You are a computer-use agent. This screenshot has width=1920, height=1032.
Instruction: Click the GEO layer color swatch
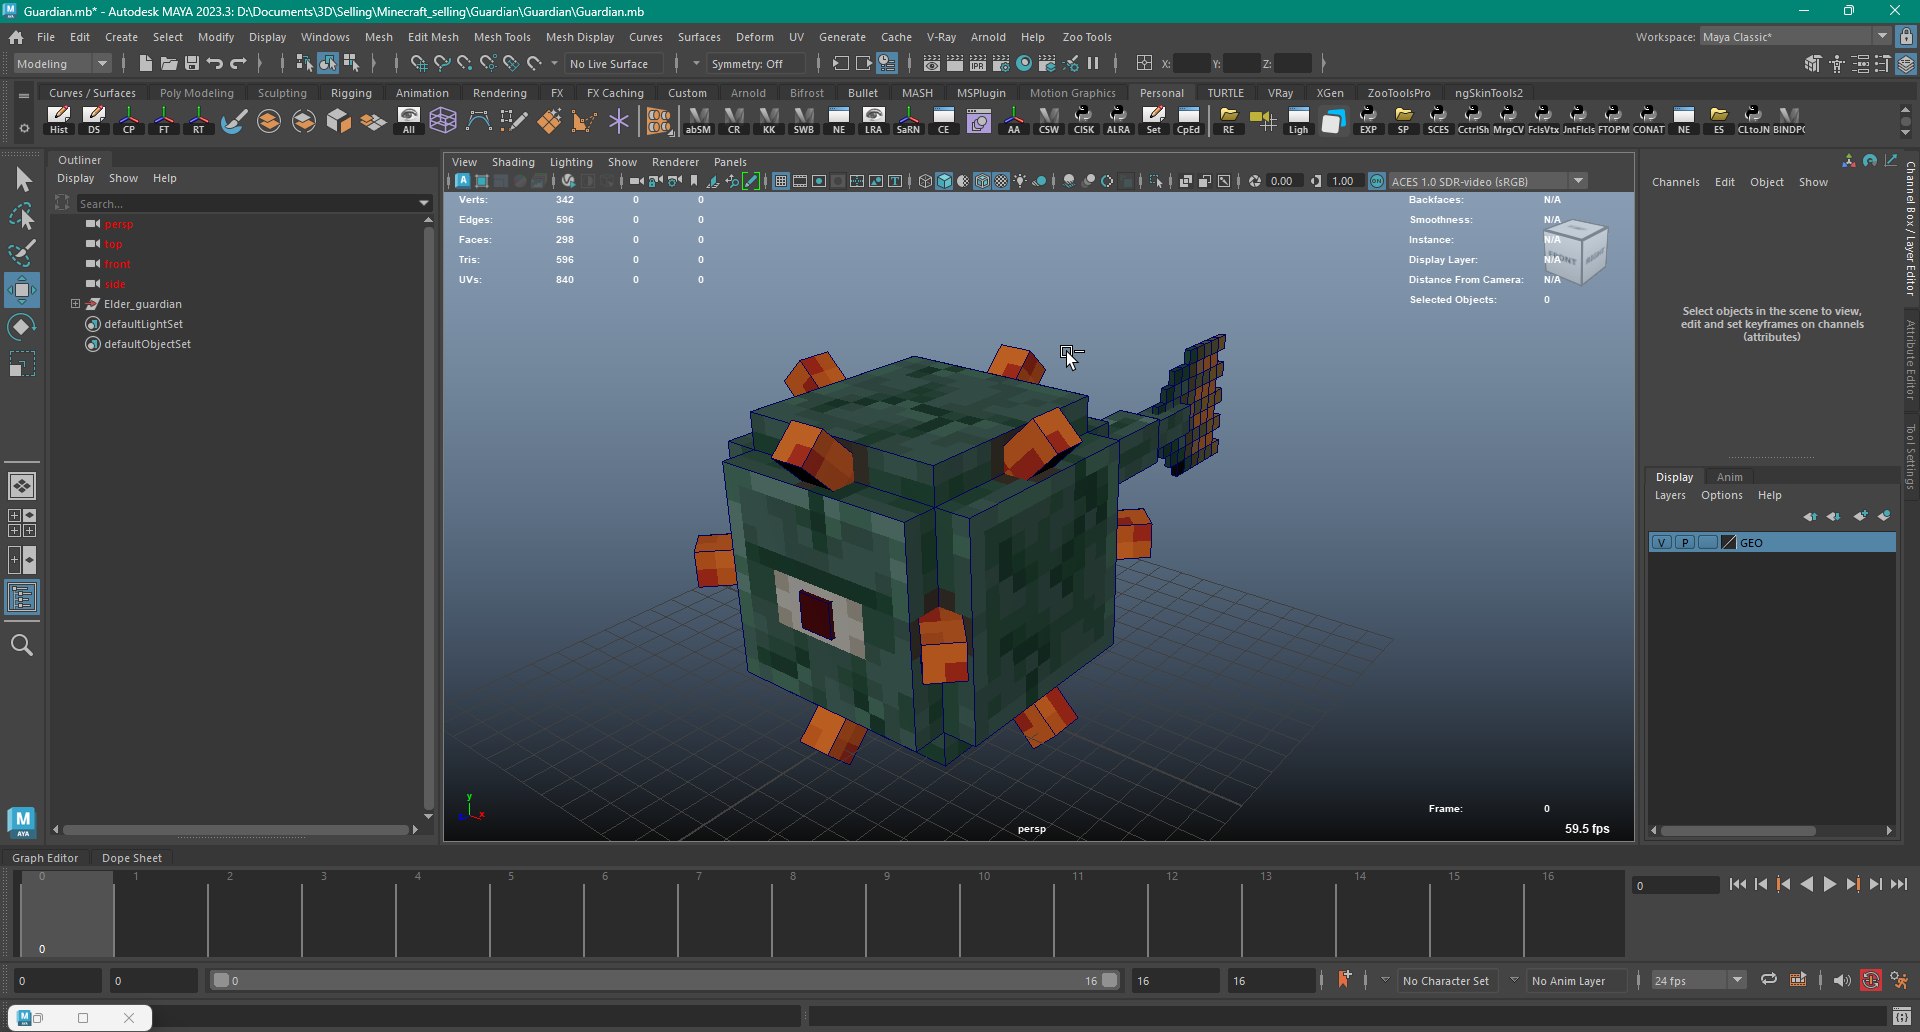click(x=1728, y=543)
